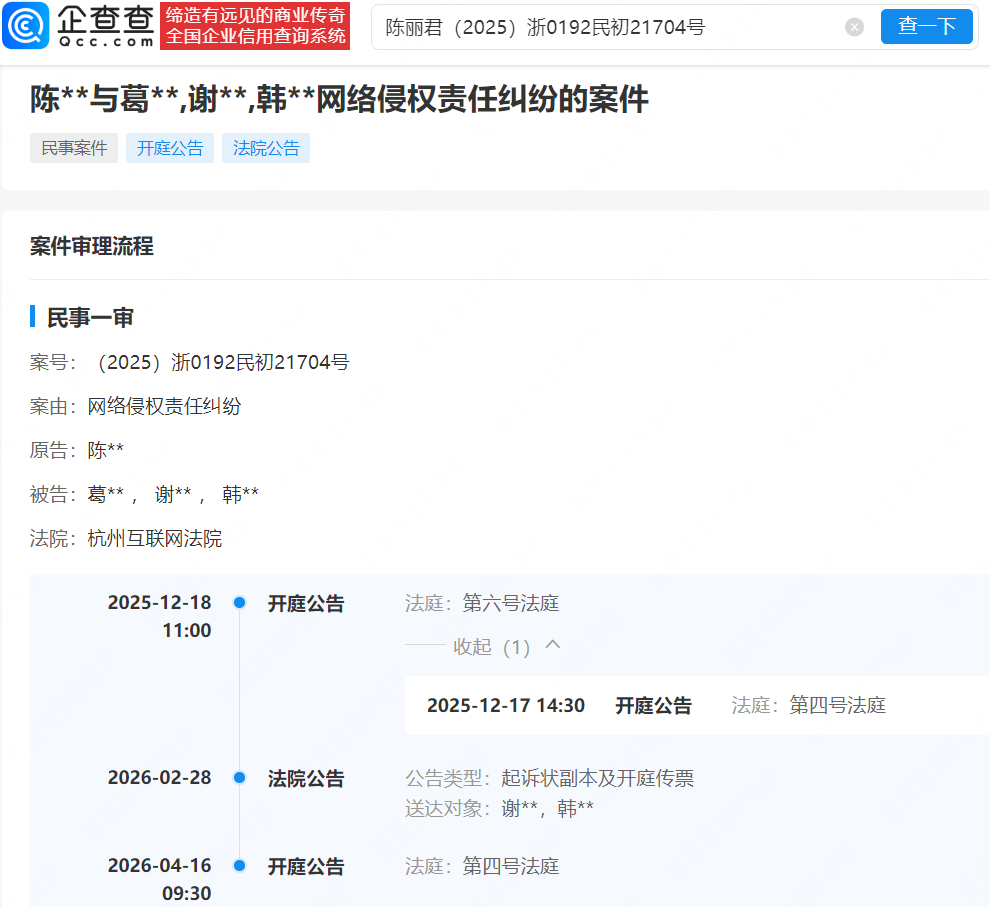
Task: Click the blue timeline dot beside 2026-02-28
Action: pos(239,778)
